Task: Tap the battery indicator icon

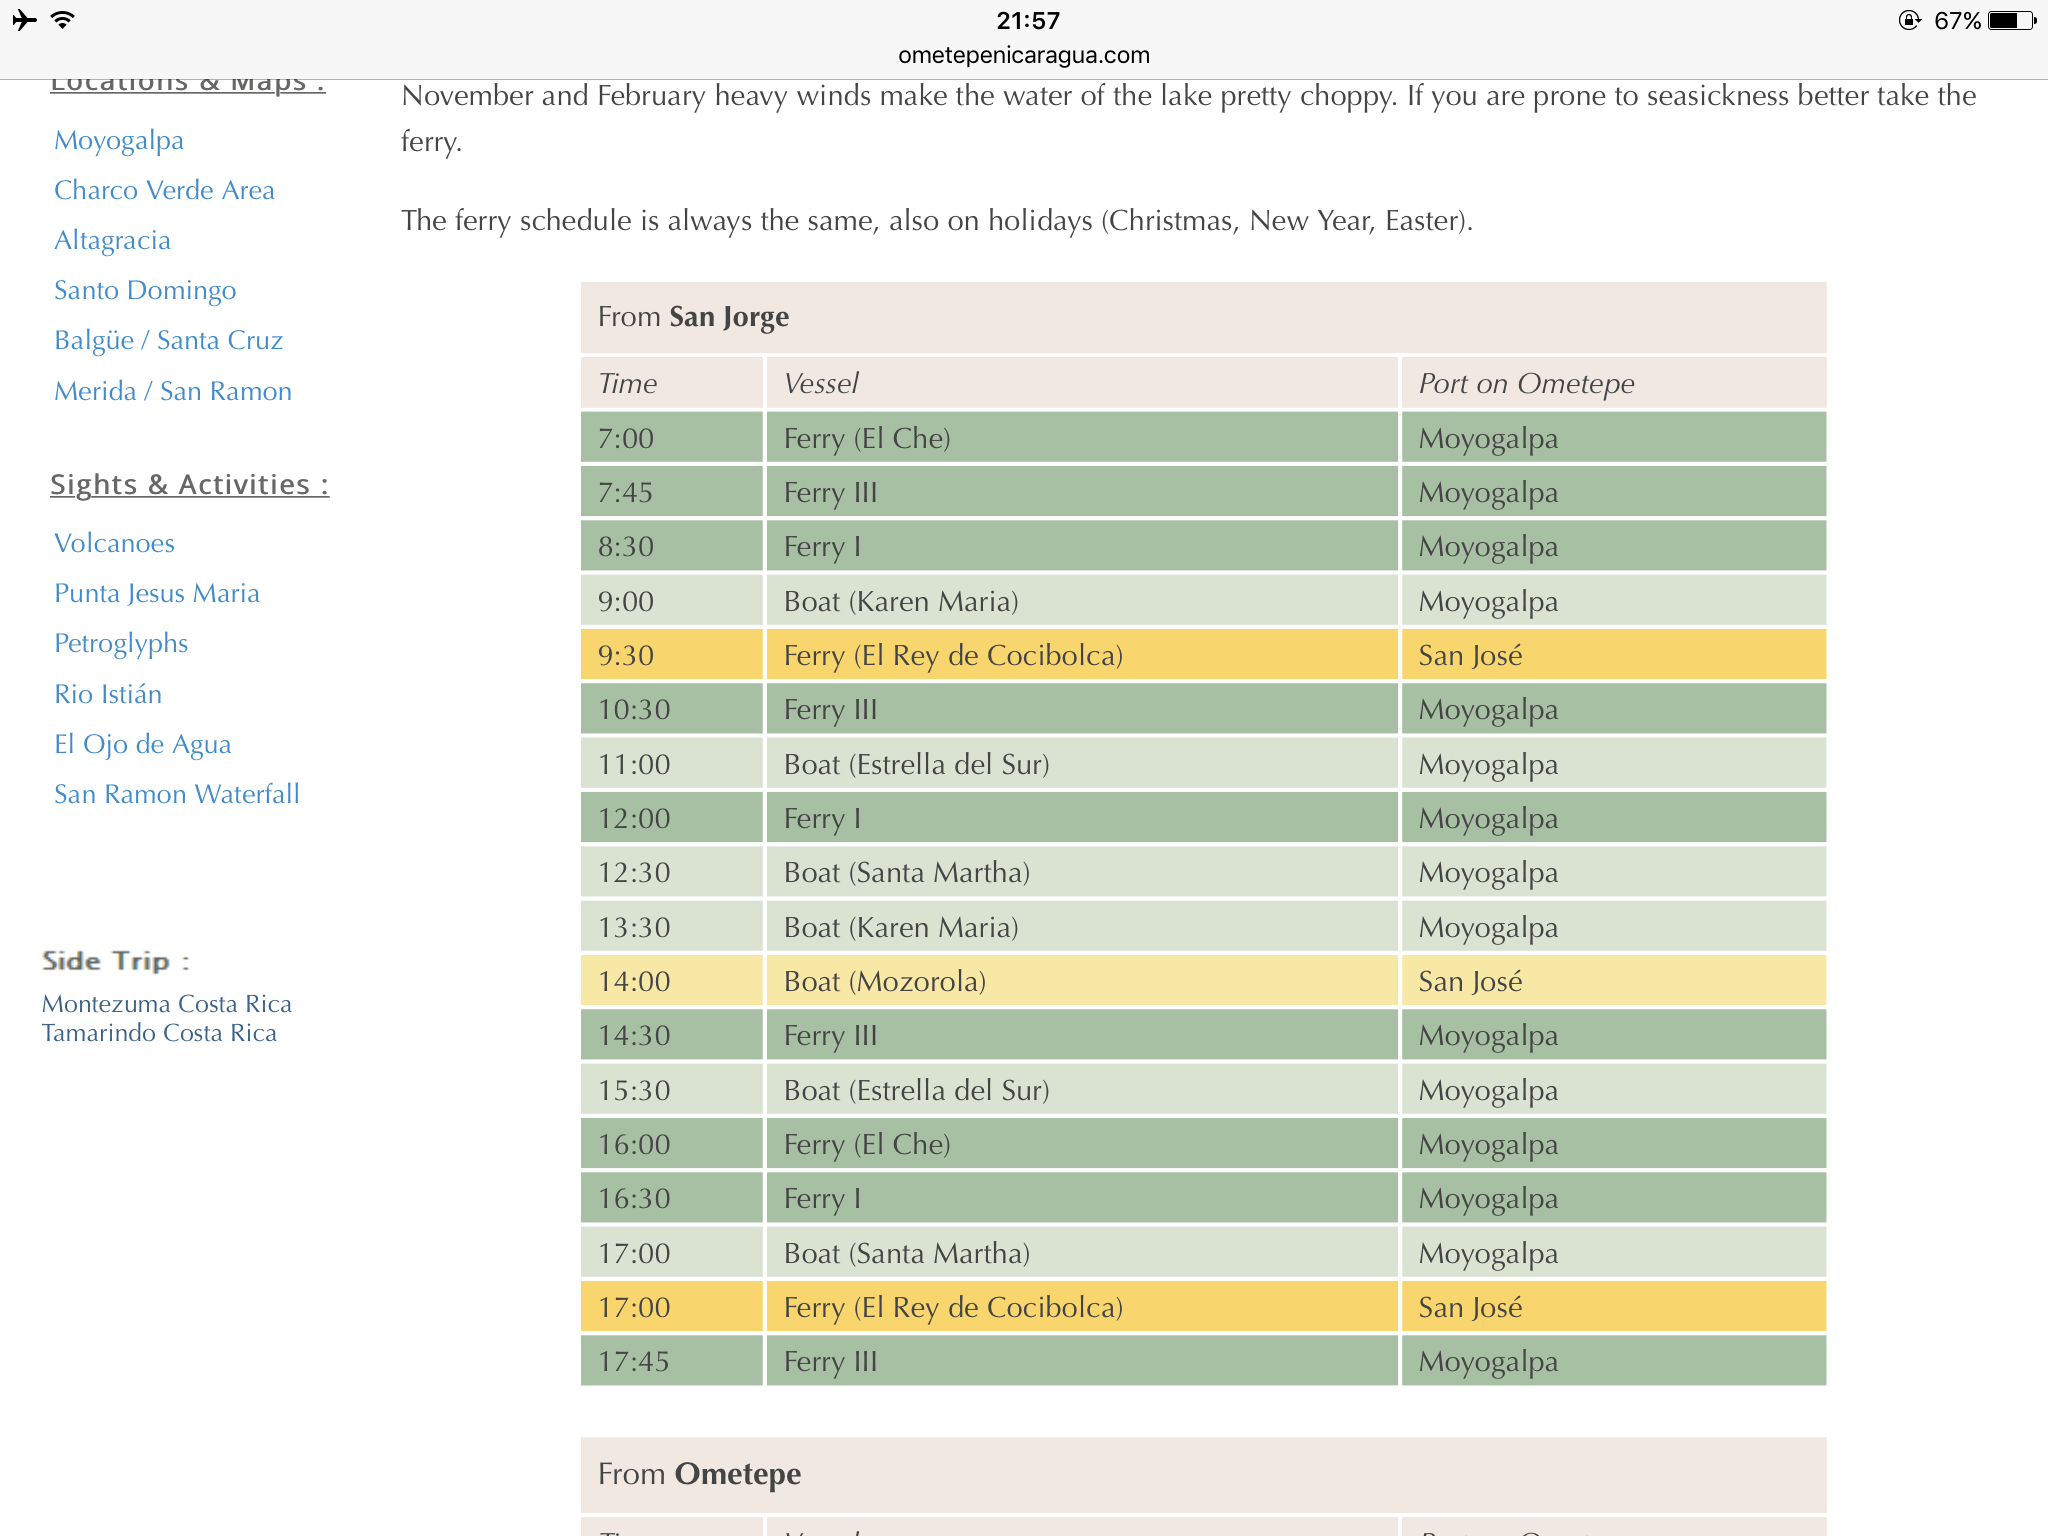Action: (x=2012, y=20)
